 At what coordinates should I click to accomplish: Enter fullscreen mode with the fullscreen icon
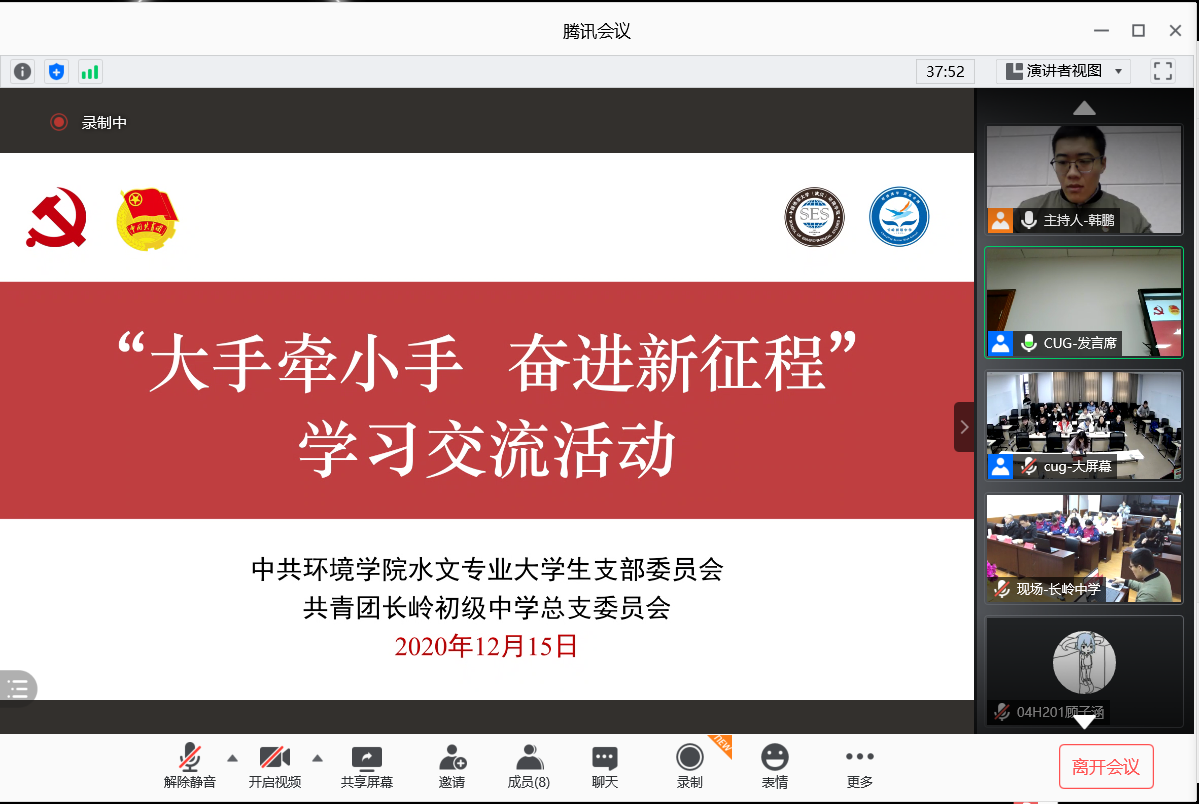click(x=1162, y=71)
